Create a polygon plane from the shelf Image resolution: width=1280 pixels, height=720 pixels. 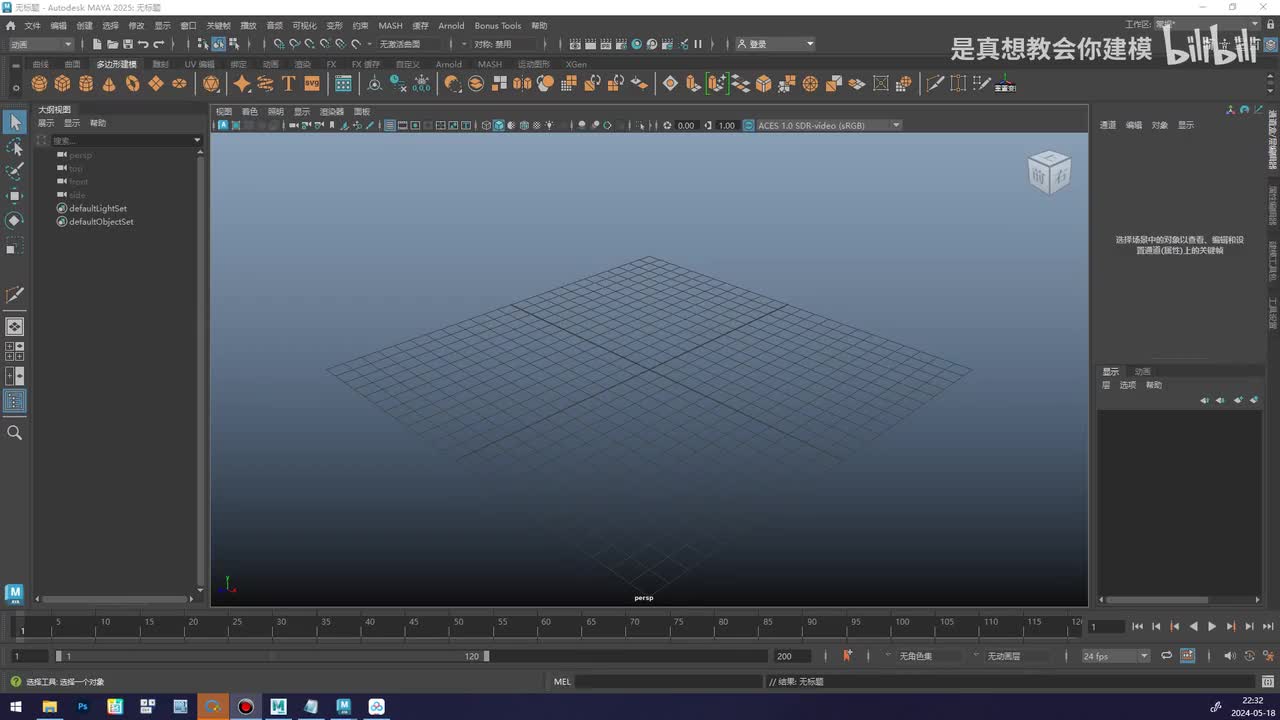pos(156,84)
